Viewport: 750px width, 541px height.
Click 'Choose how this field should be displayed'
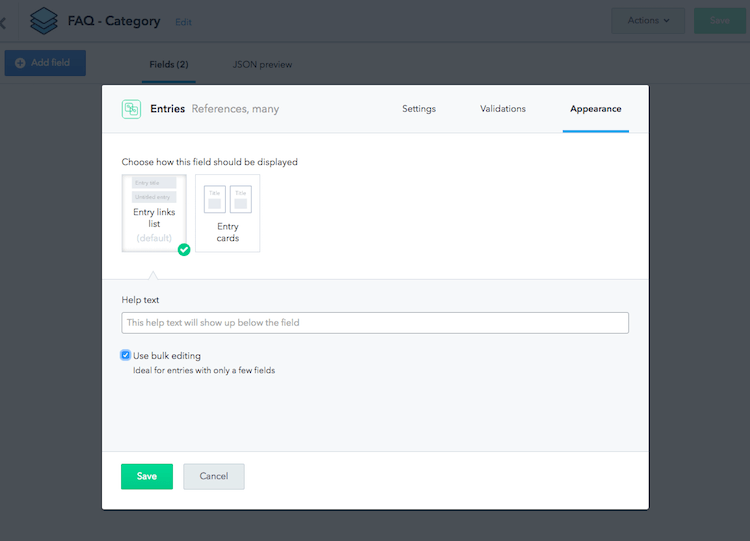click(210, 162)
